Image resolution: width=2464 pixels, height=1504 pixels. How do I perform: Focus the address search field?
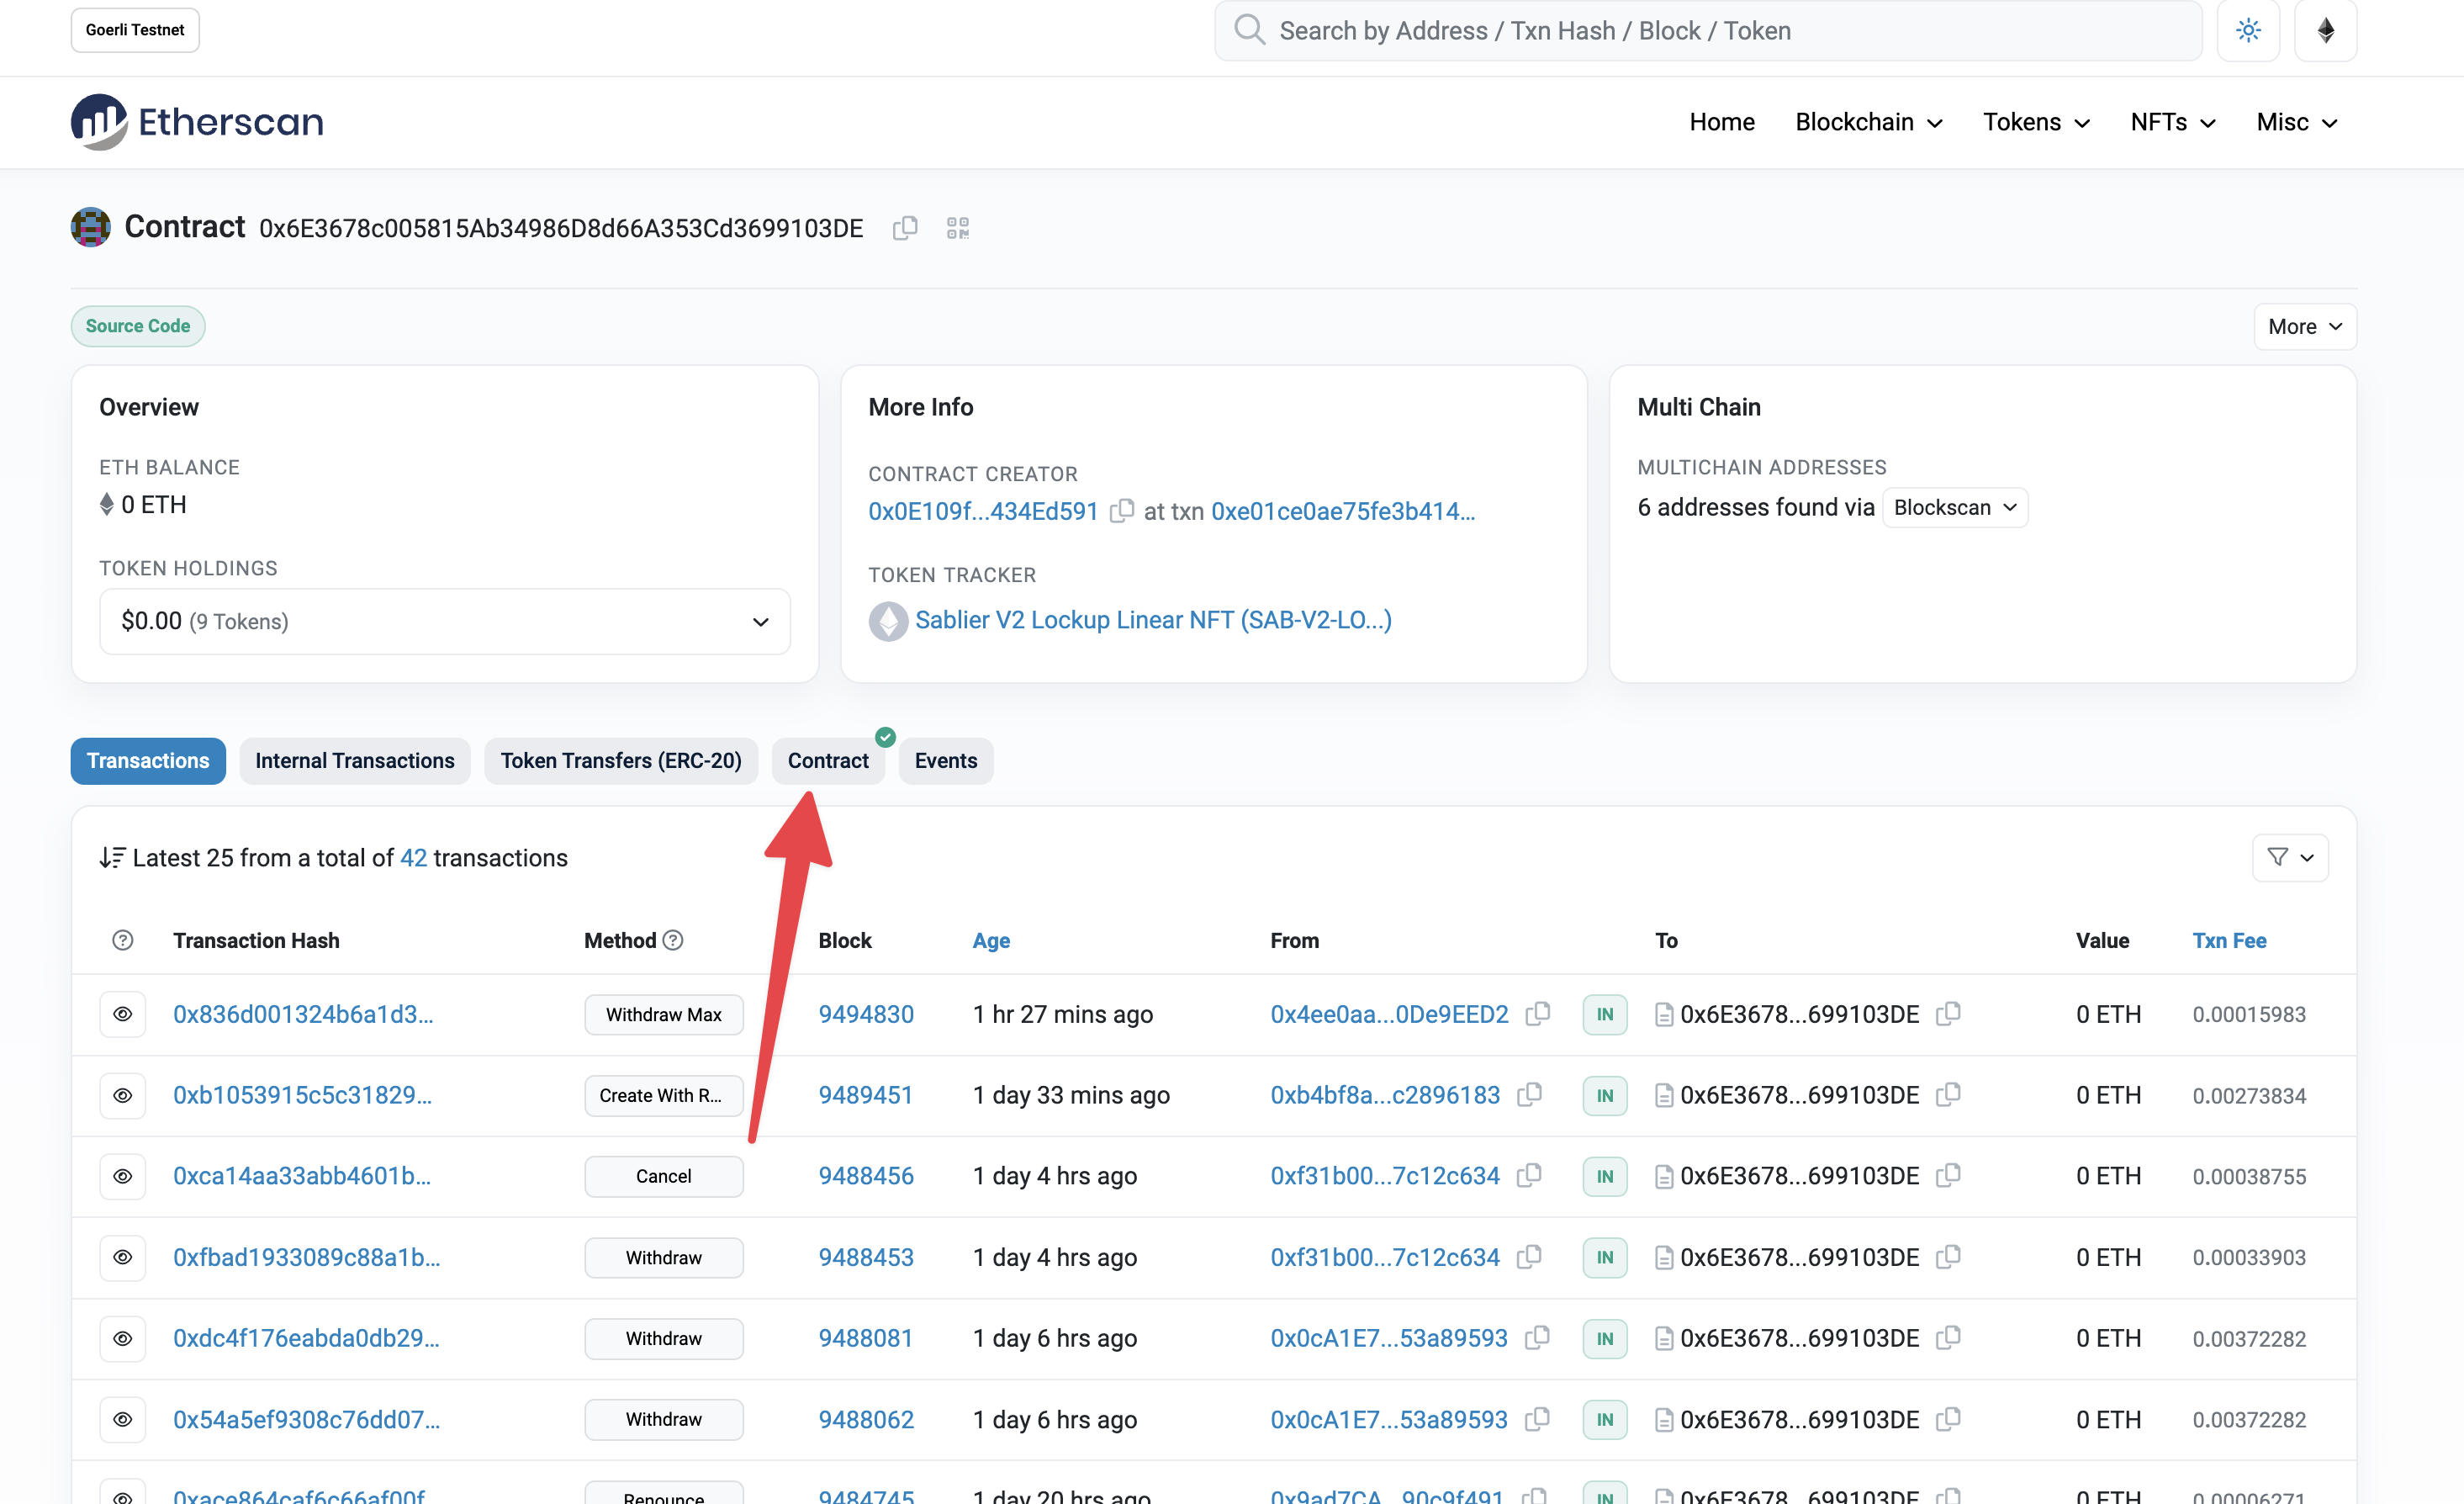(1708, 30)
